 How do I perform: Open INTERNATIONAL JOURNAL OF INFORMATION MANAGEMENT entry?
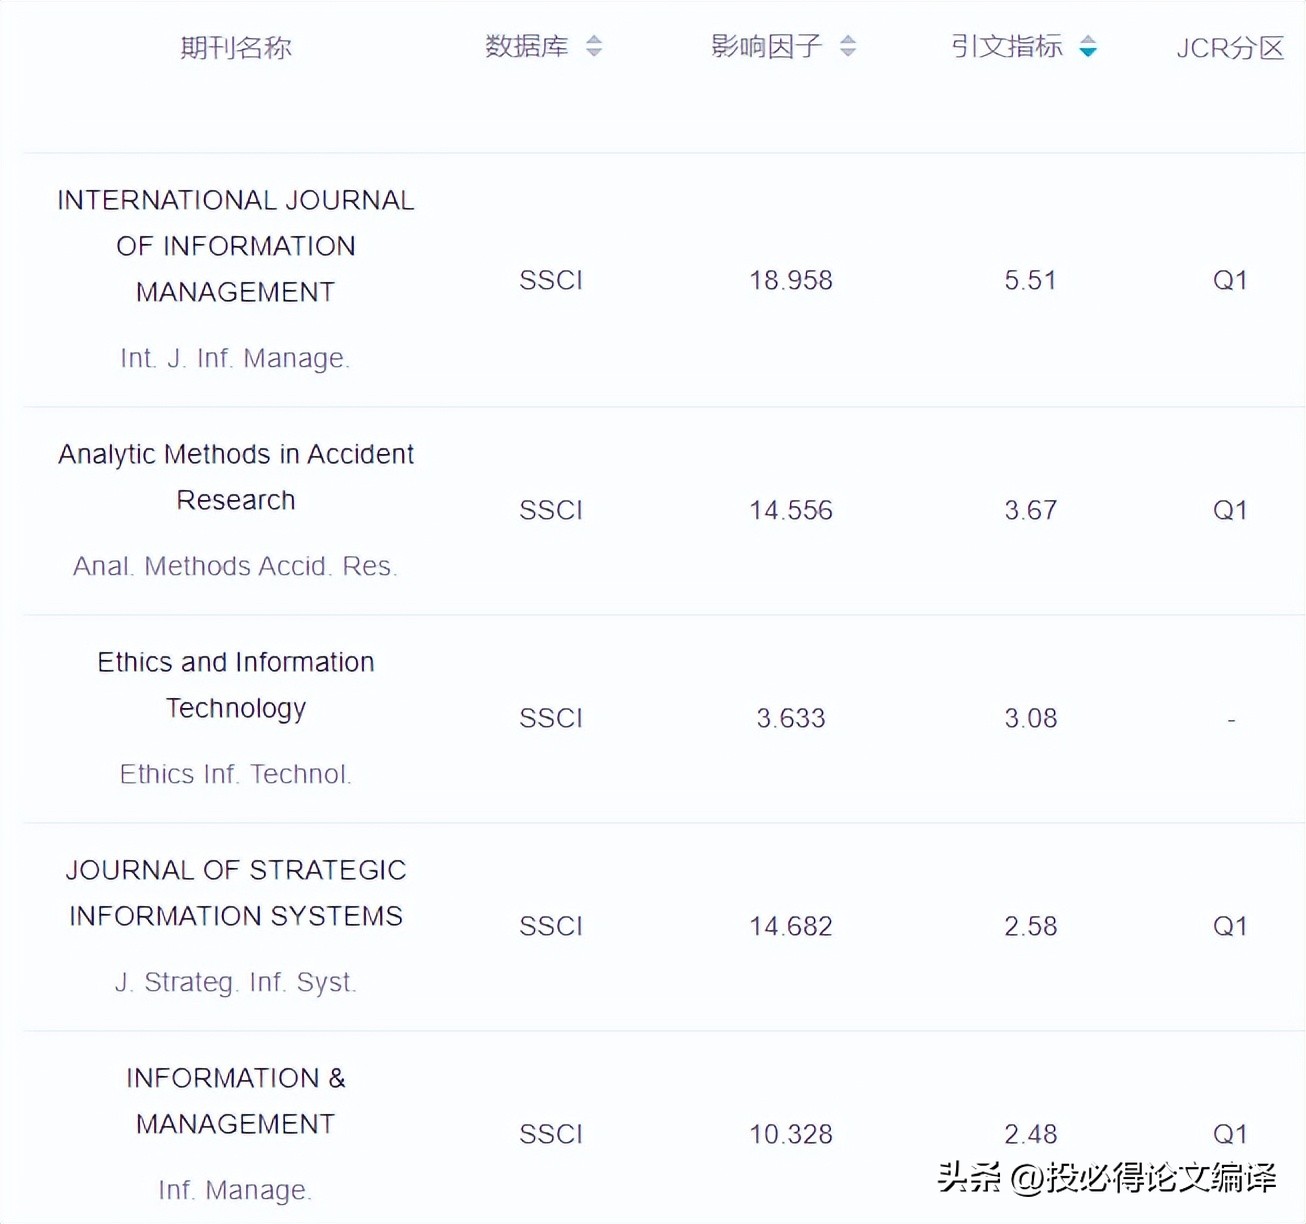235,246
